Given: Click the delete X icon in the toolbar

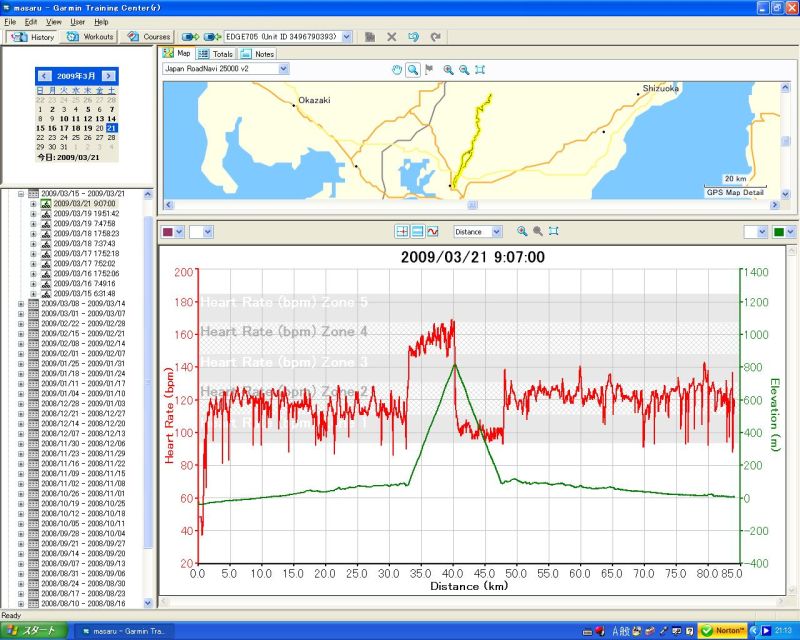Looking at the screenshot, I should pyautogui.click(x=392, y=37).
